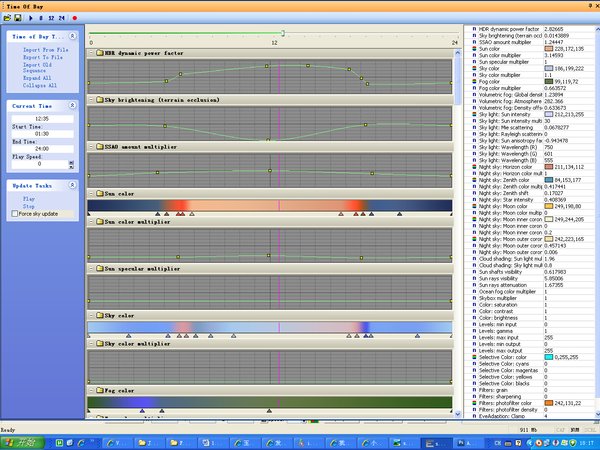Enable the Force sky update checkbox
This screenshot has width=600, height=450.
coord(16,214)
